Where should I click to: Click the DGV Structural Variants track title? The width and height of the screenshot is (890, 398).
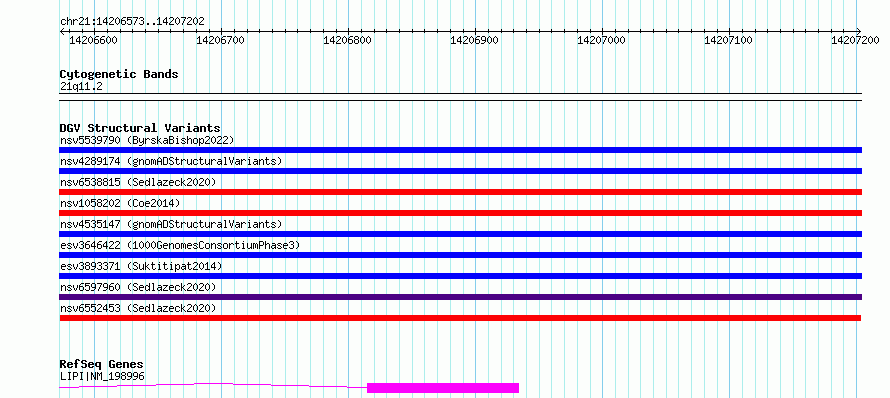tap(140, 128)
